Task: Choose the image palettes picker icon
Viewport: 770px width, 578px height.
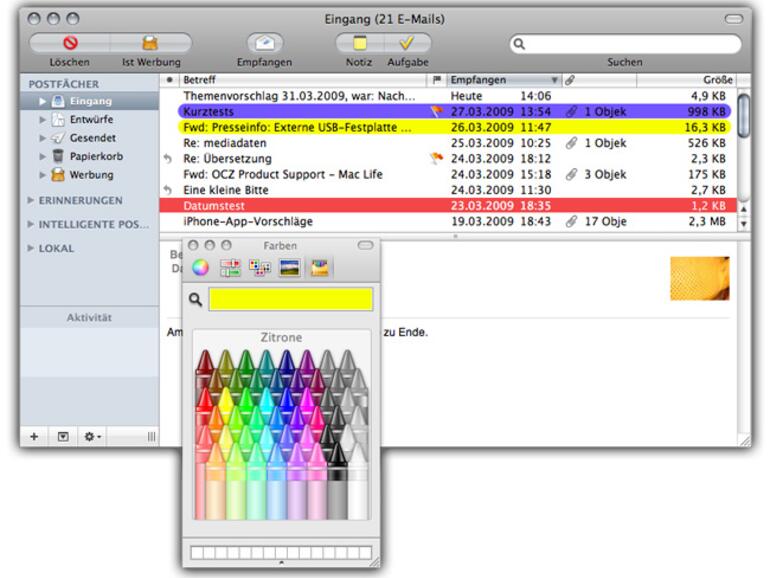Action: [289, 267]
